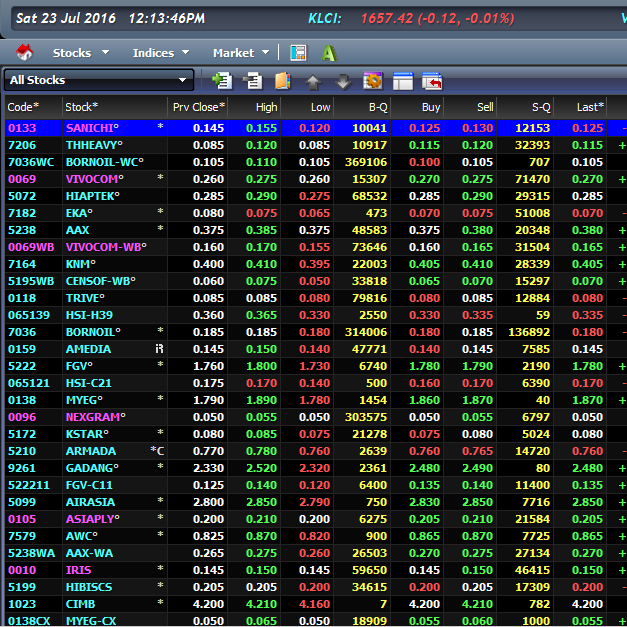Sort by the Low column header
627x627 pixels.
point(307,107)
